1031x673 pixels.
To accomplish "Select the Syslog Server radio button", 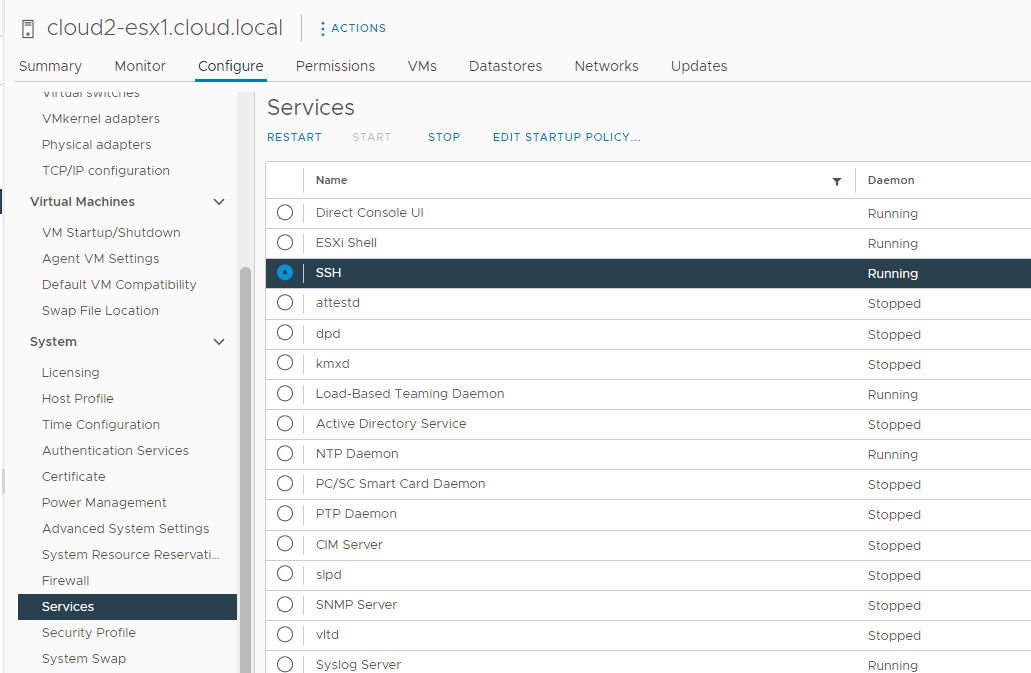I will tap(285, 665).
